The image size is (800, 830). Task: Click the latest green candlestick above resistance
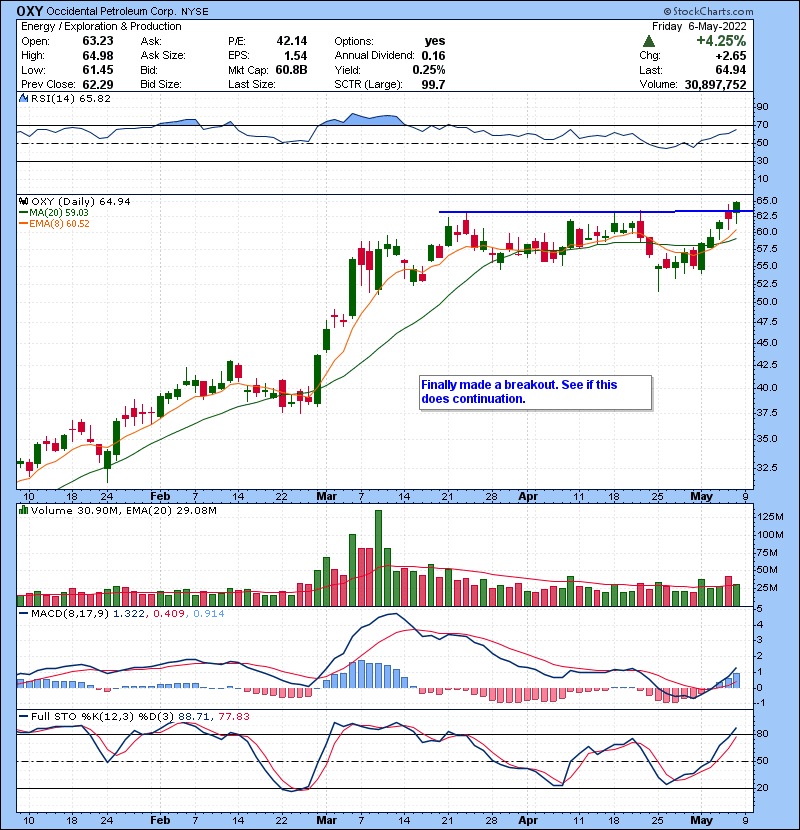pos(736,207)
